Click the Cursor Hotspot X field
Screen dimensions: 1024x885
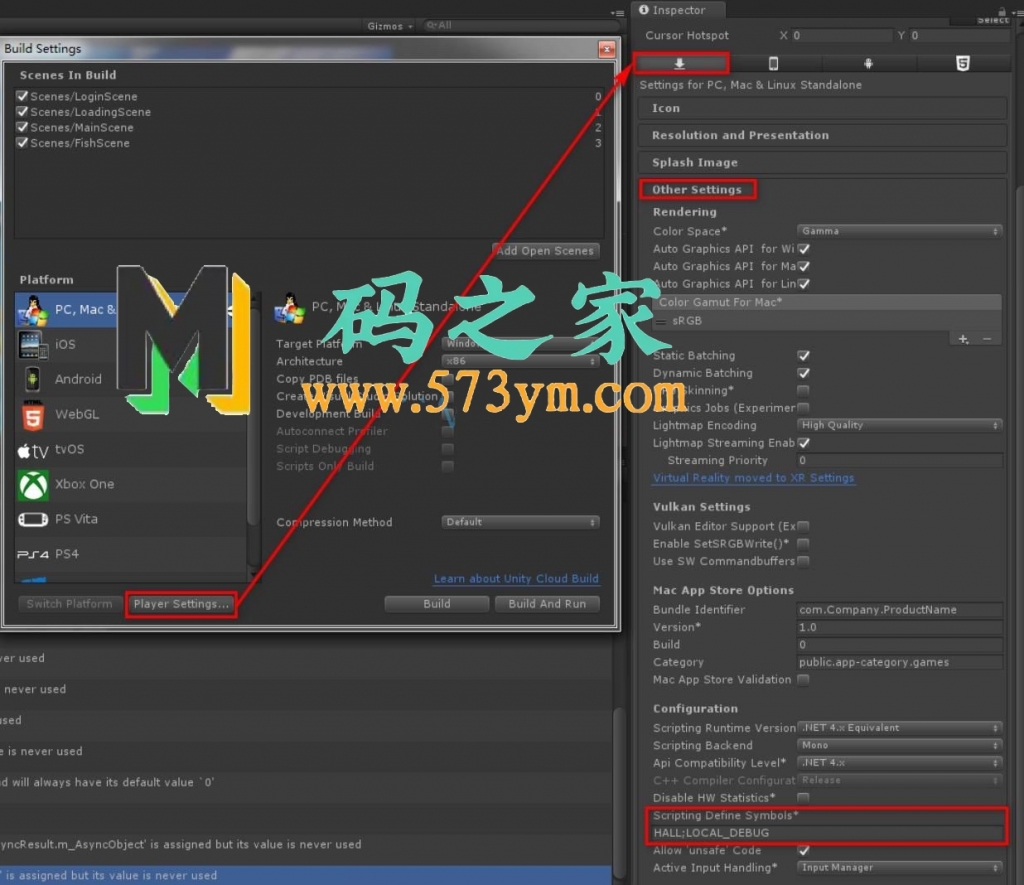tap(841, 35)
